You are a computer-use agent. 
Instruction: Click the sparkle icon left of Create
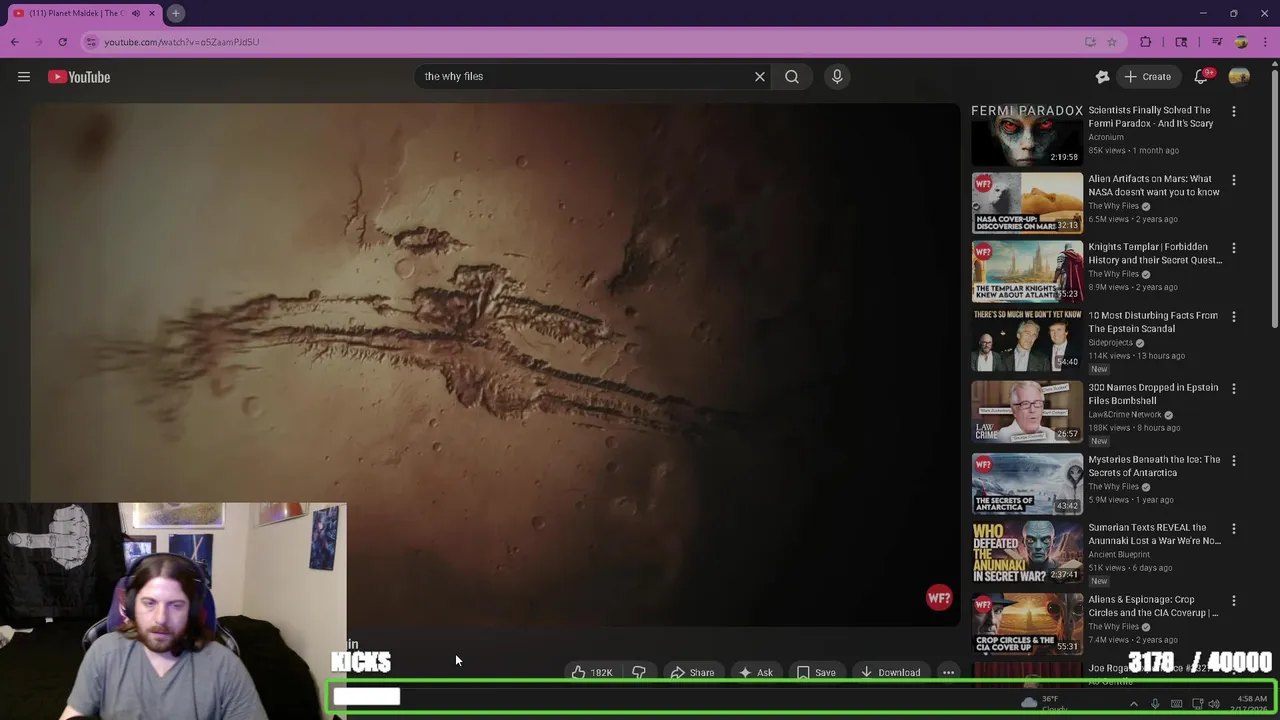click(1102, 77)
